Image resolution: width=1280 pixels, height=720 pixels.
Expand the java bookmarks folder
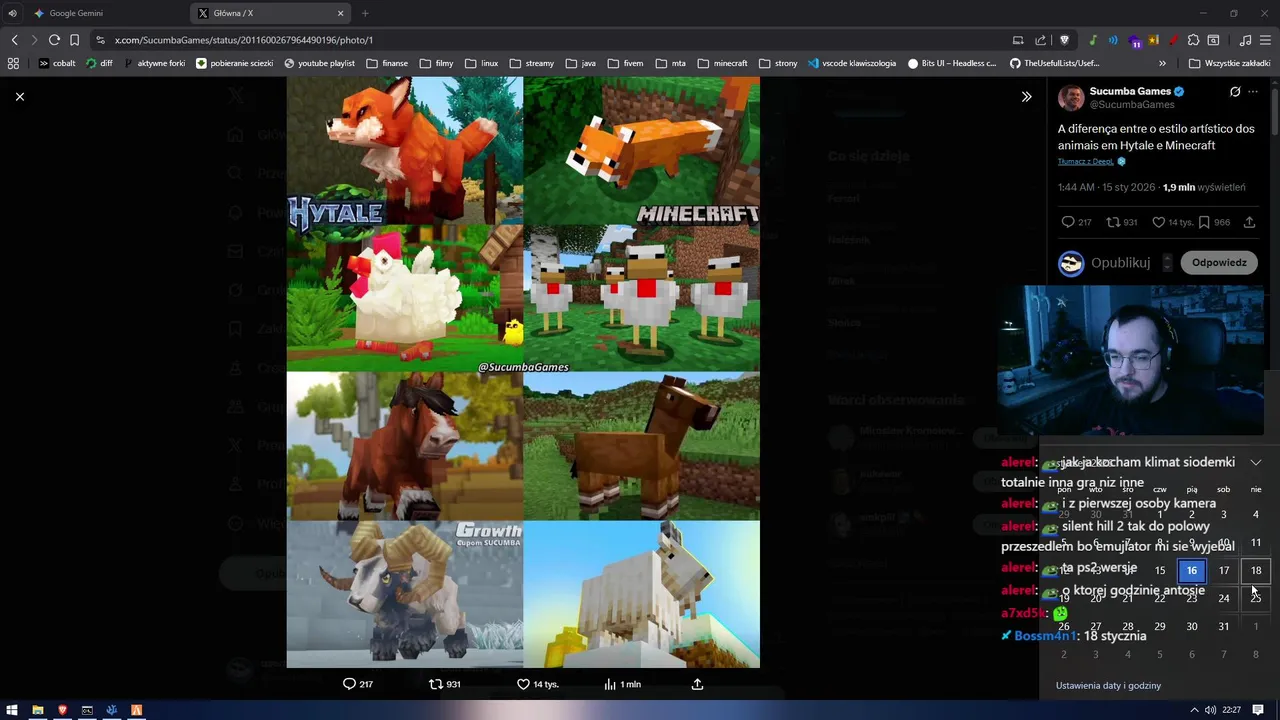pos(580,63)
